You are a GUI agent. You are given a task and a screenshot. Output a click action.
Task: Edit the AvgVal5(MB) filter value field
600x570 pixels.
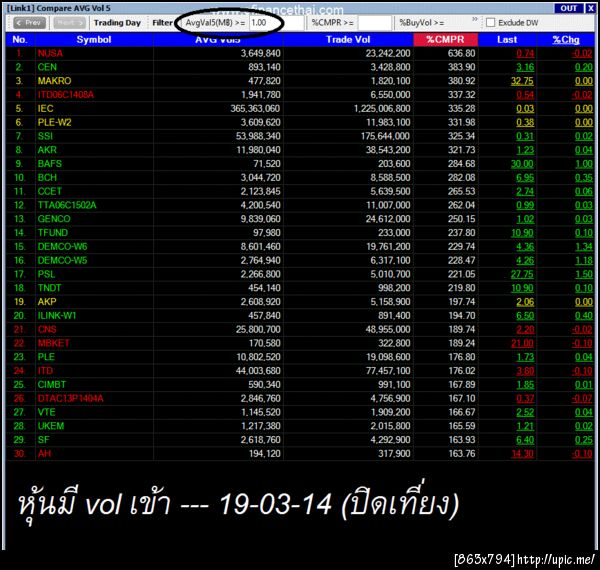tap(276, 23)
